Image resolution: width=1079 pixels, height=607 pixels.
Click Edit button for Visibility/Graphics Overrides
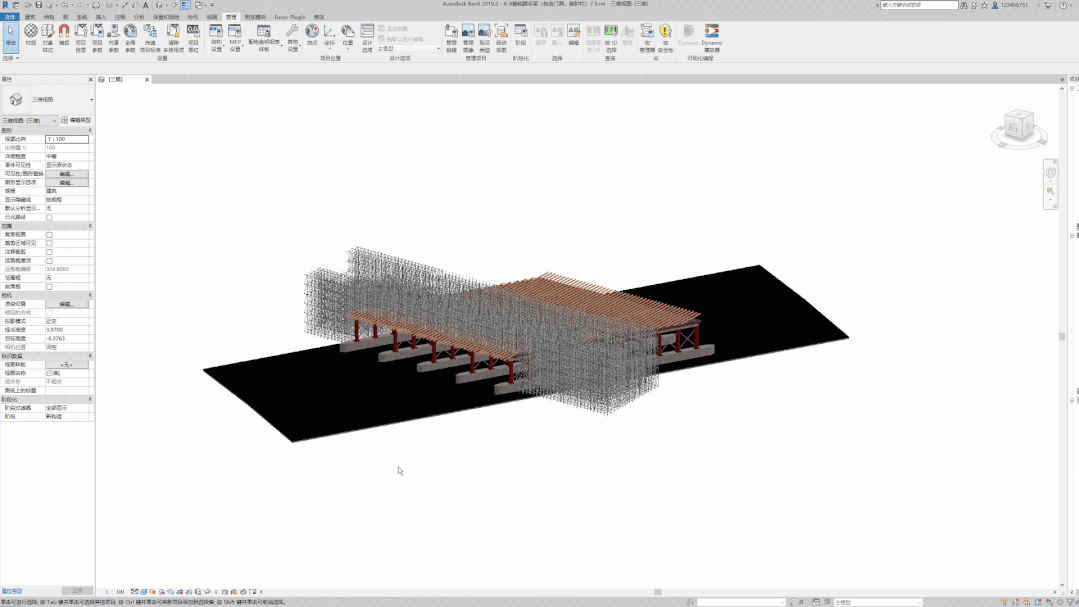point(66,174)
